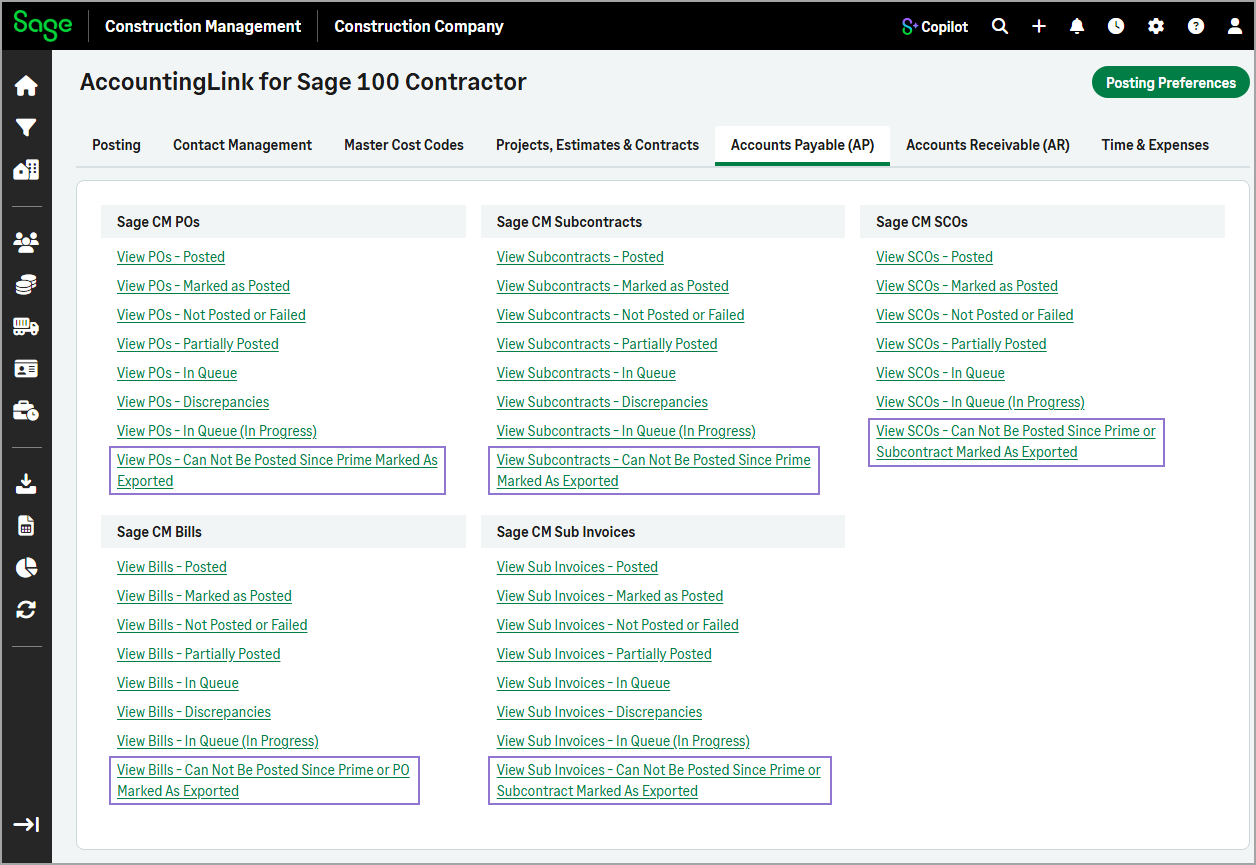Click the Sage logo

tap(42, 25)
